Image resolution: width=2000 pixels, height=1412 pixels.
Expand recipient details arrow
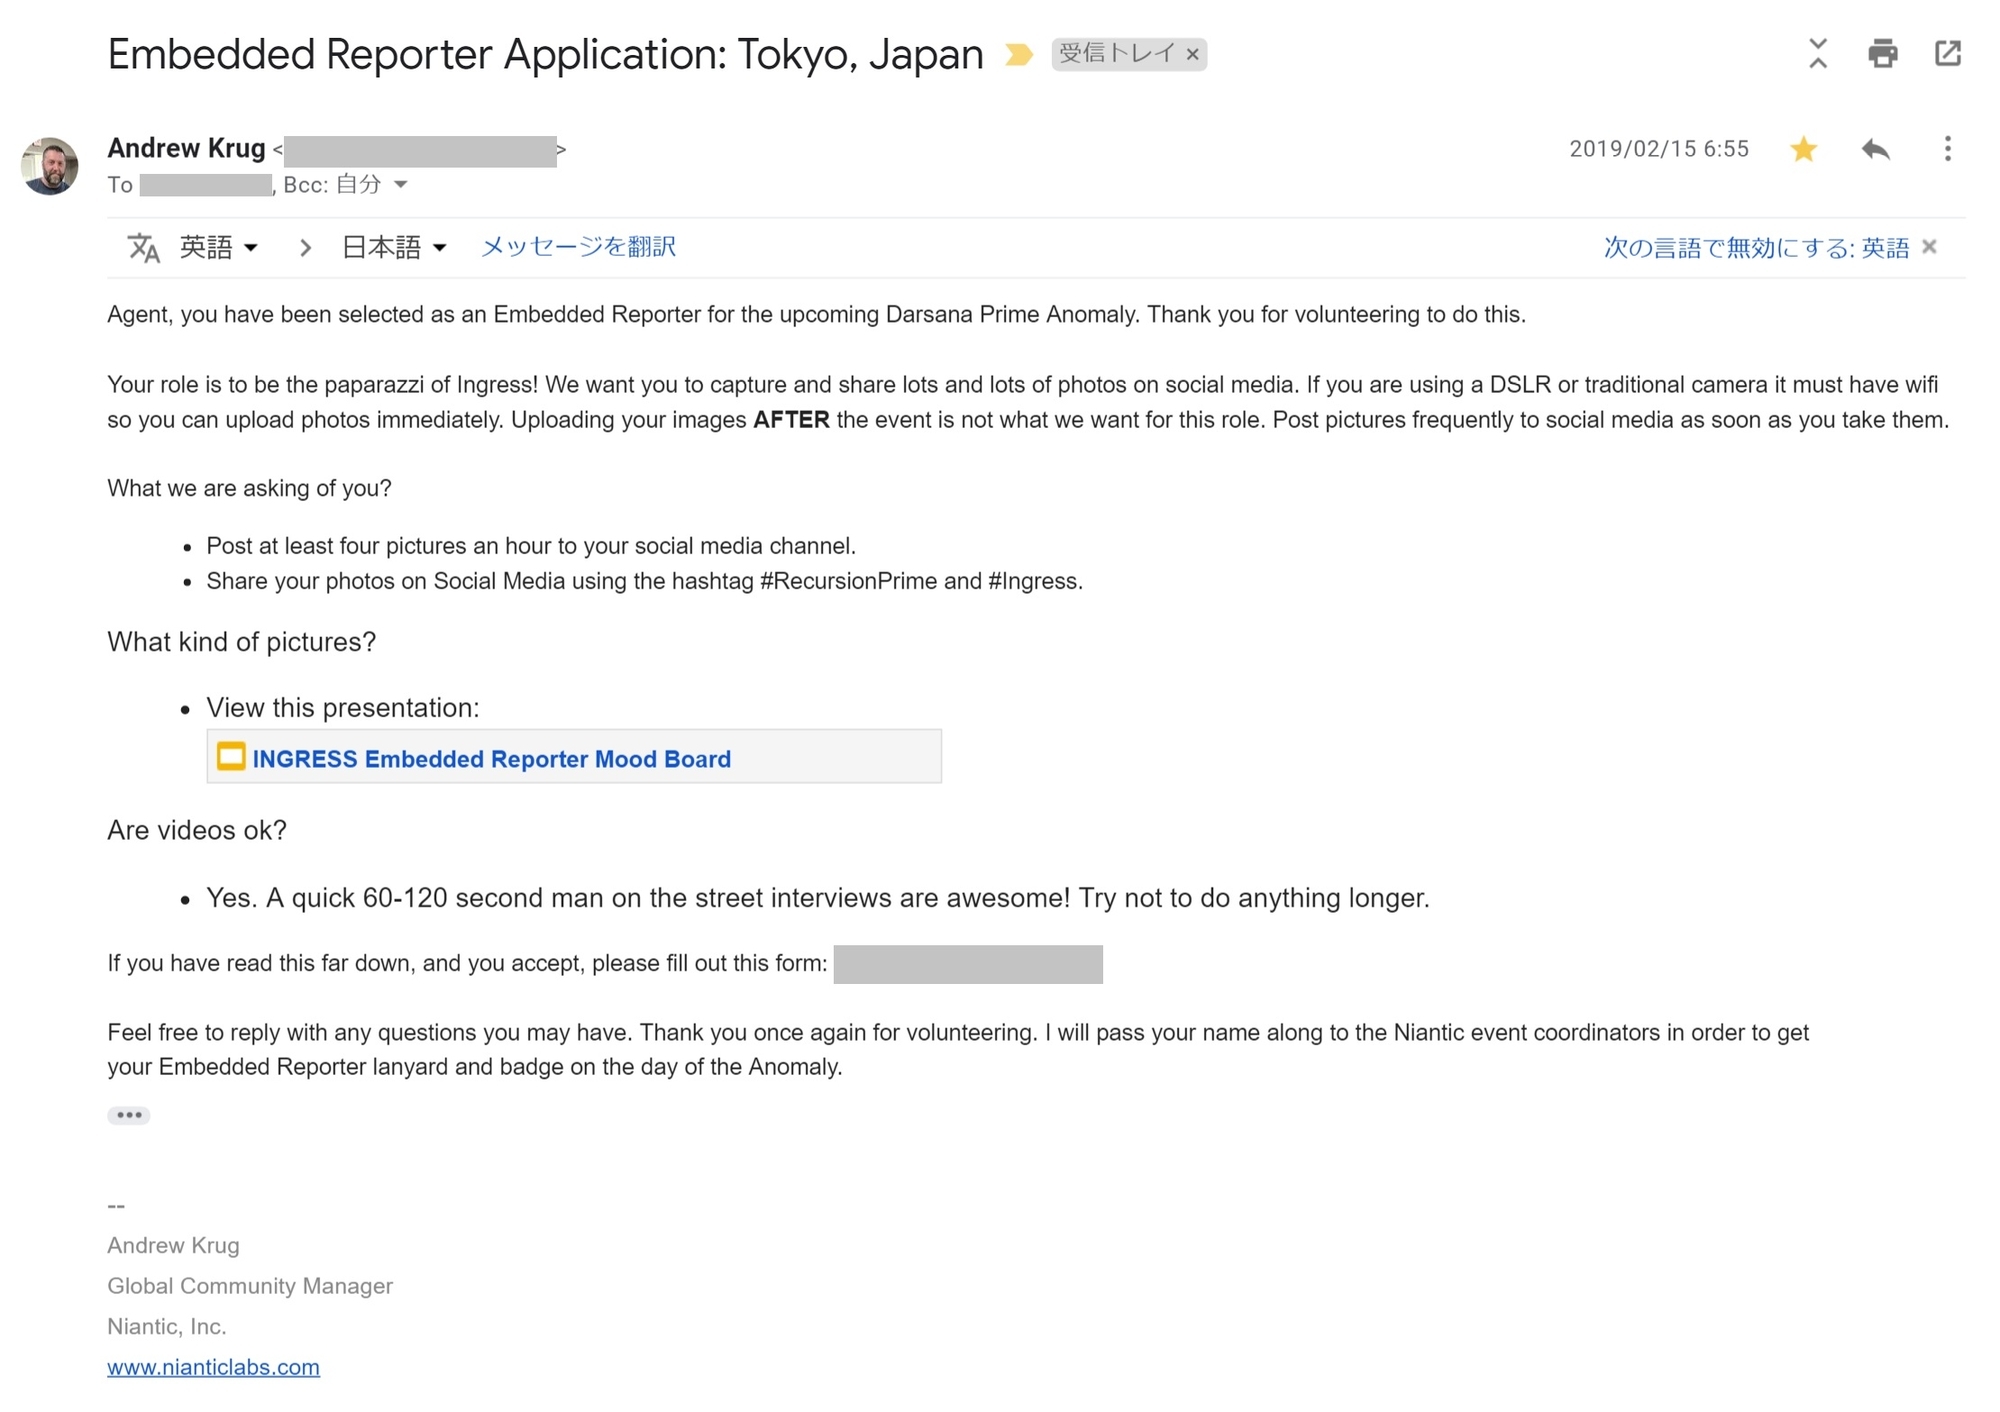coord(401,184)
